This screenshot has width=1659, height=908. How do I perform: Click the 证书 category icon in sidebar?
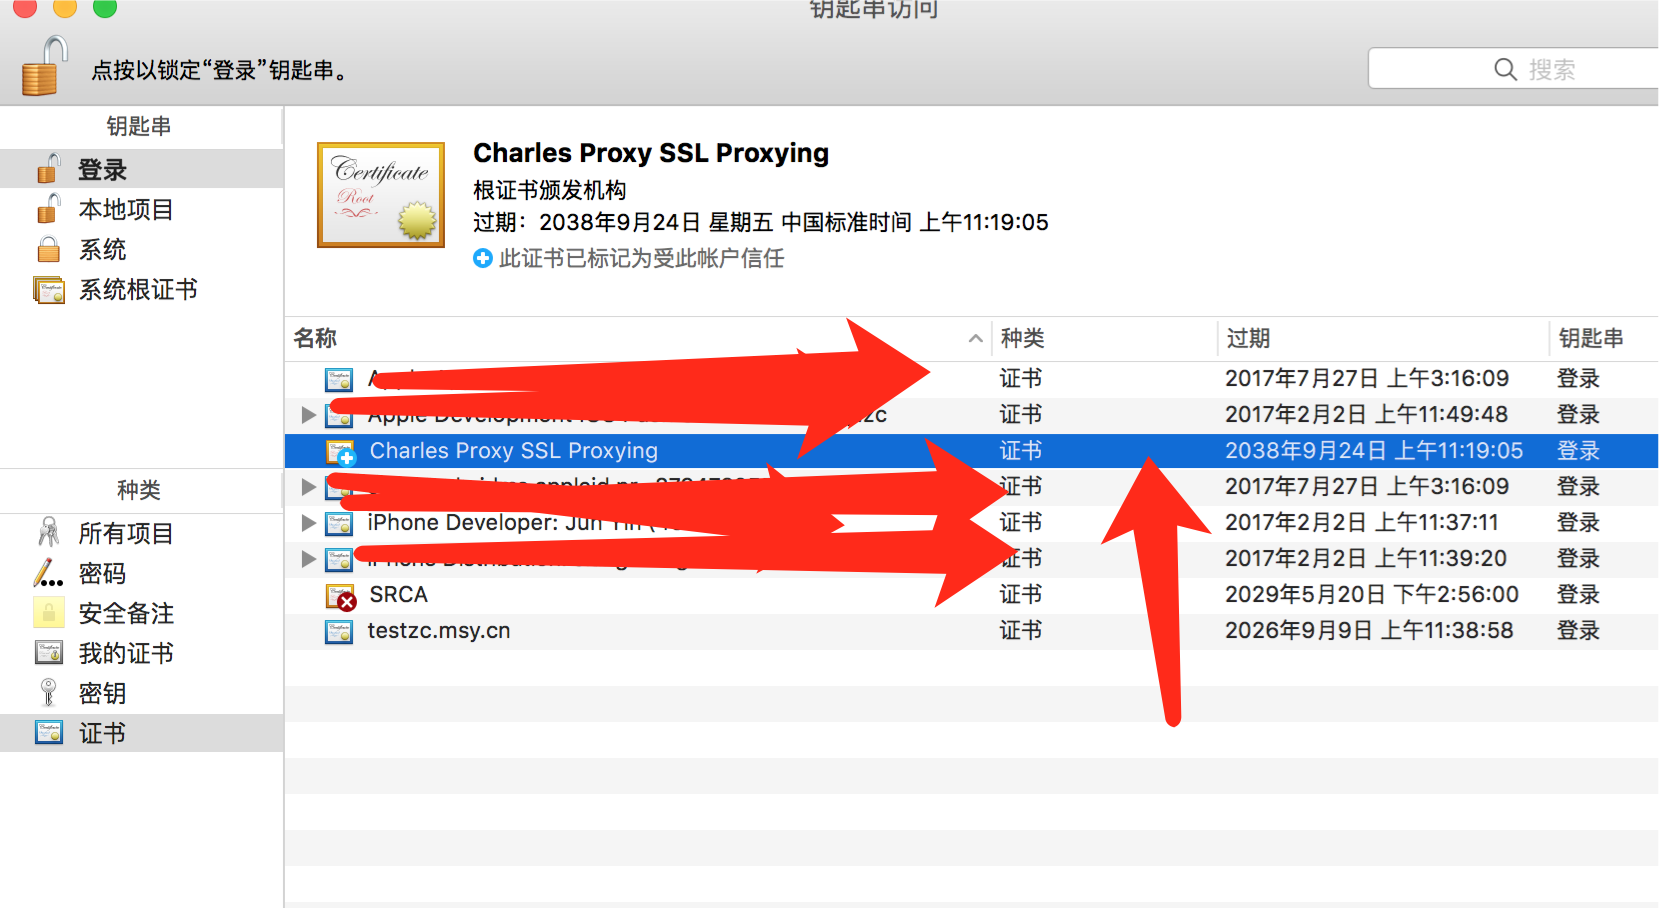point(49,732)
